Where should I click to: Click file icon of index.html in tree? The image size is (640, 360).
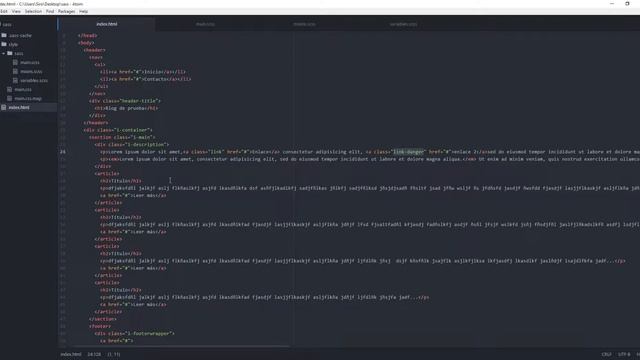[x=4, y=107]
